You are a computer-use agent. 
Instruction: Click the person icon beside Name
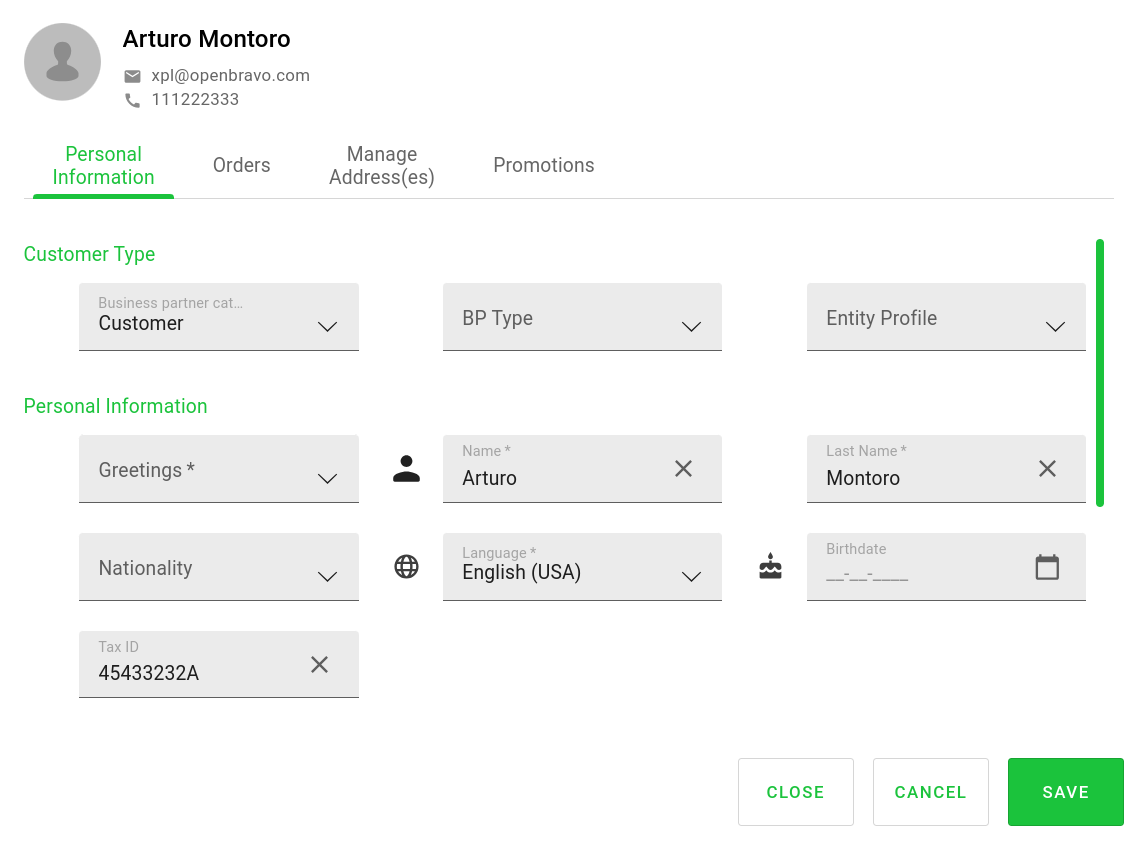(x=406, y=469)
